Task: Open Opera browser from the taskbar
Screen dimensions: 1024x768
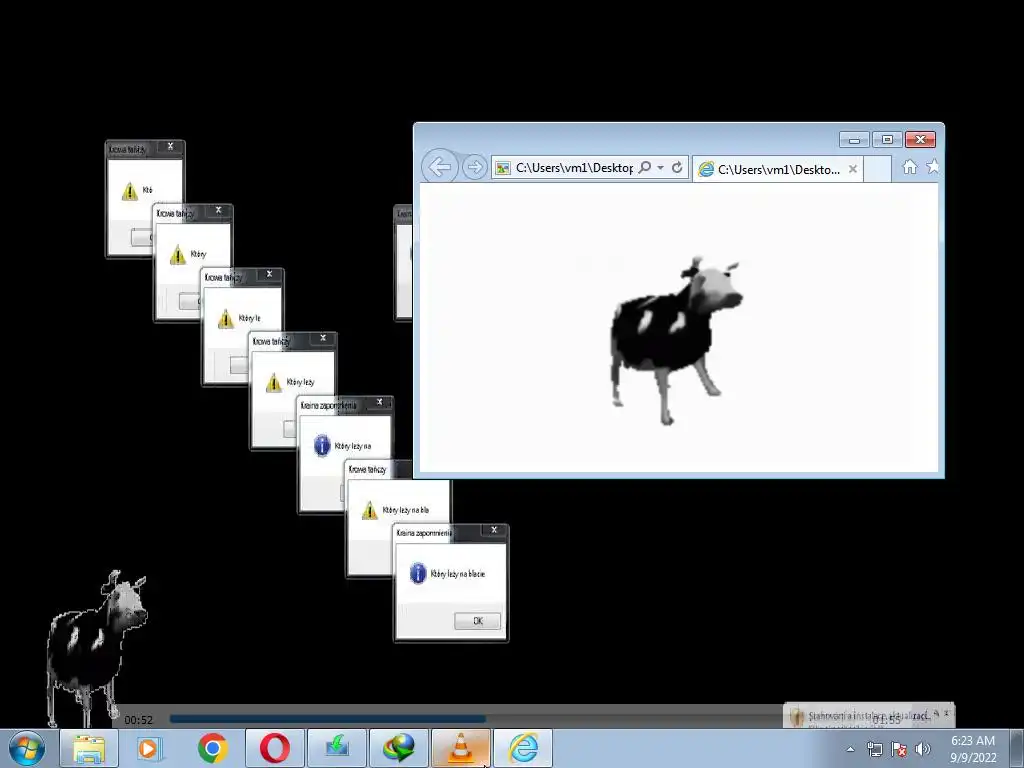Action: [x=274, y=748]
